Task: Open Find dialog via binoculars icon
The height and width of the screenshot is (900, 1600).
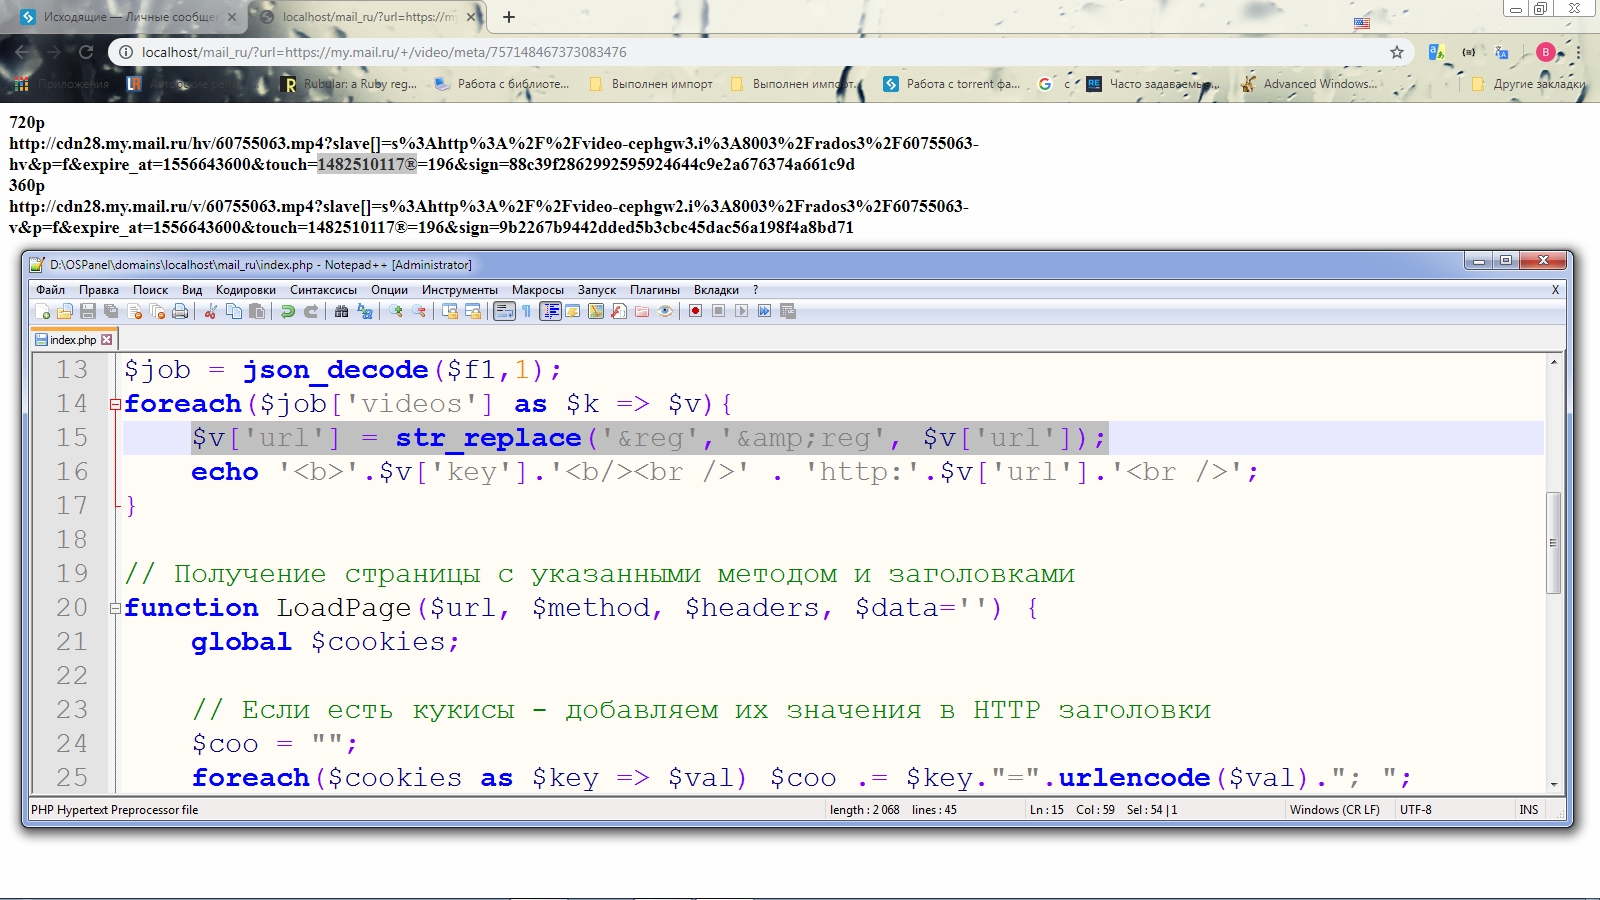Action: 341,312
